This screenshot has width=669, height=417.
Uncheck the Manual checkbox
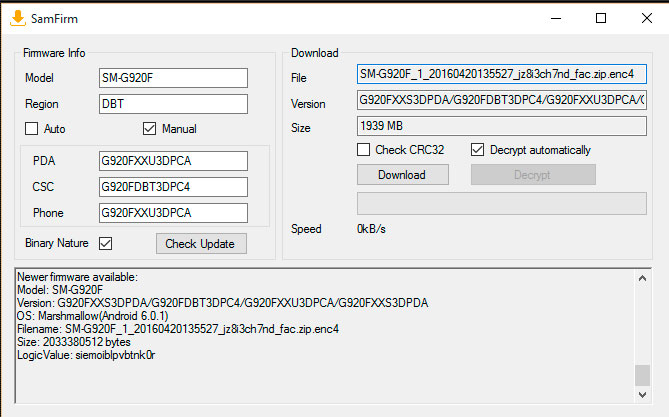[150, 128]
